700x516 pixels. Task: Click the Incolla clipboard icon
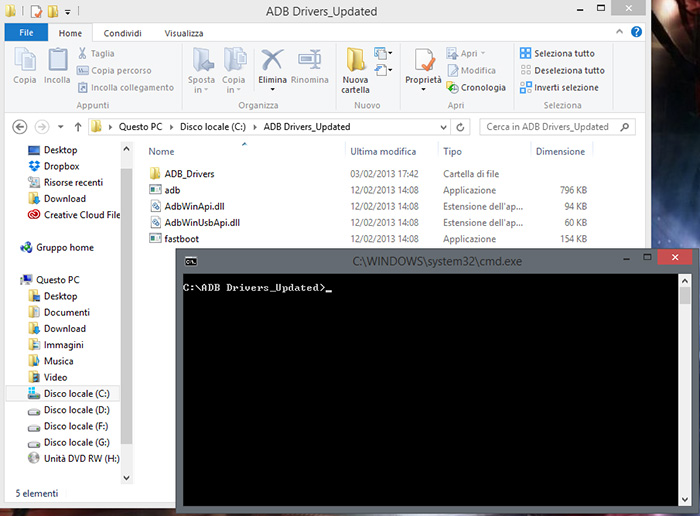(58, 60)
